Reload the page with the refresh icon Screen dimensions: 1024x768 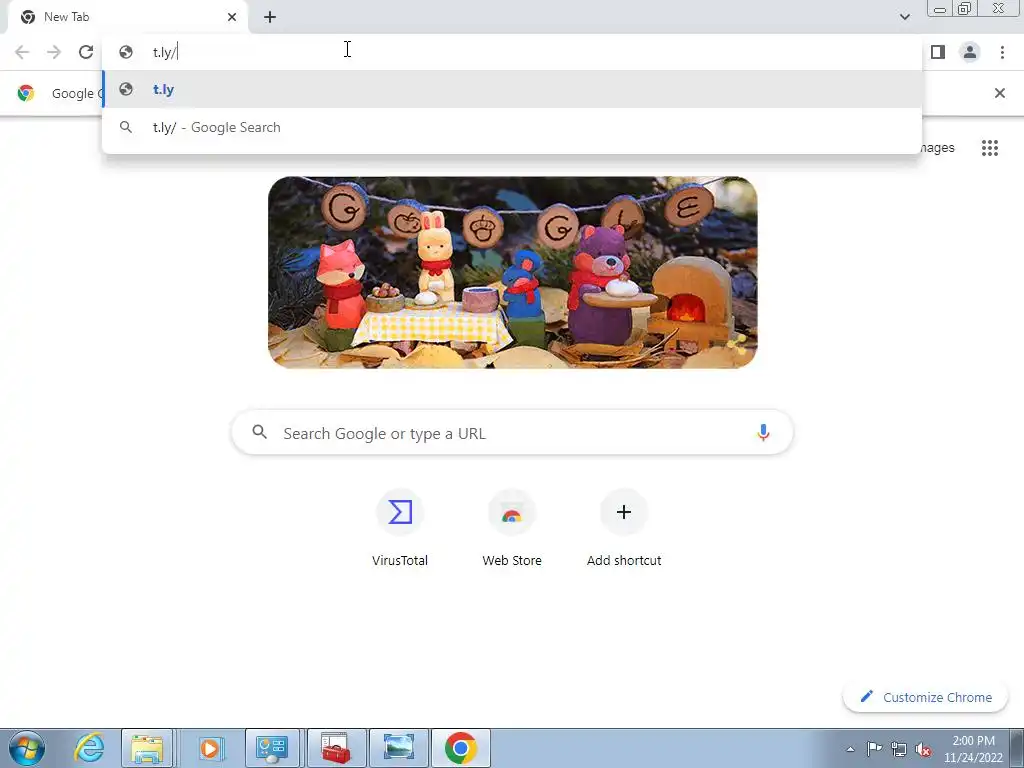[x=86, y=52]
